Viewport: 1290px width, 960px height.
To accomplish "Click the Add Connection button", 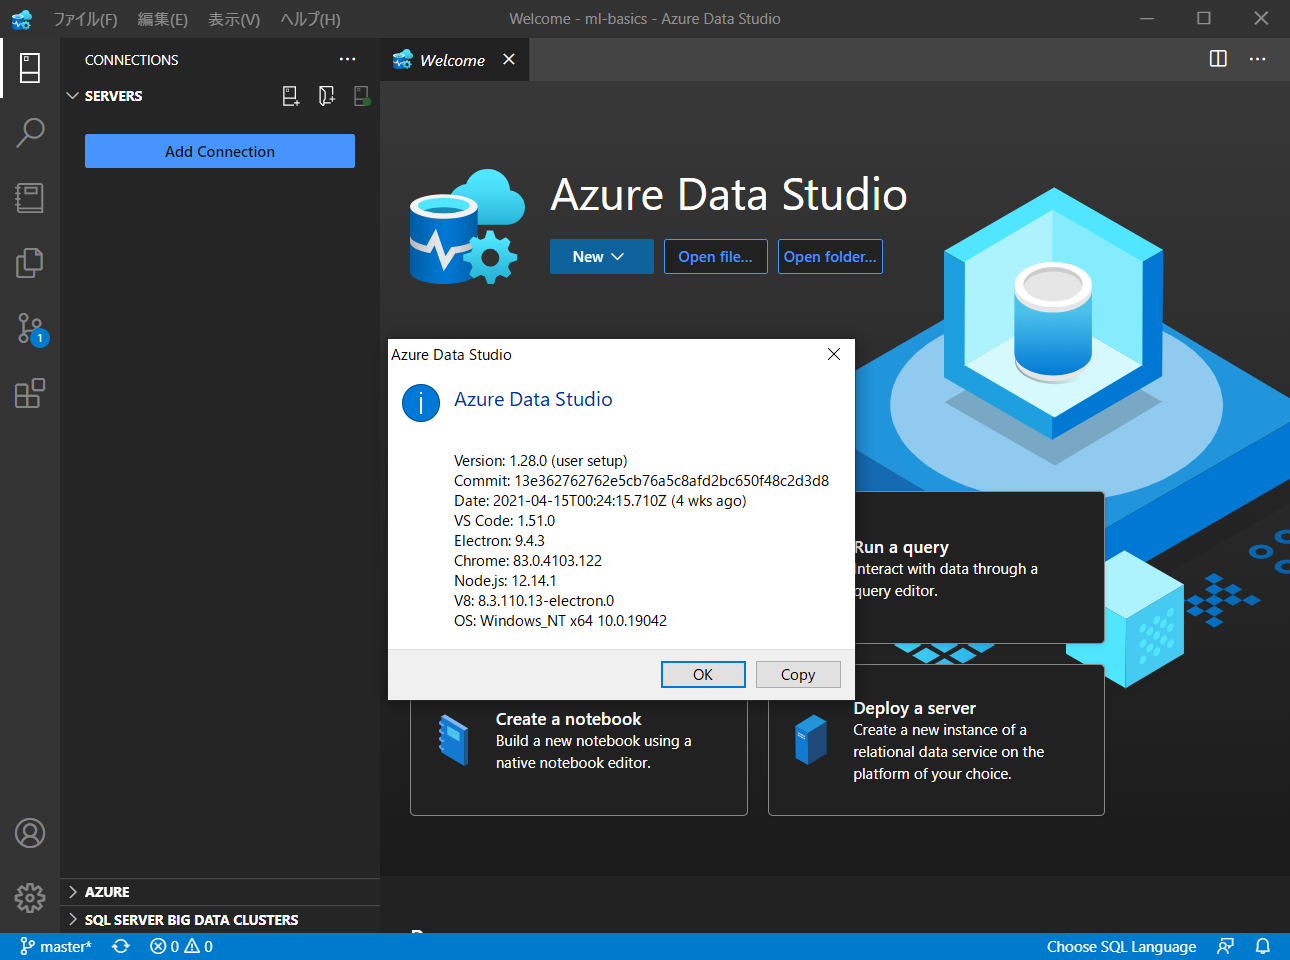I will coord(219,151).
